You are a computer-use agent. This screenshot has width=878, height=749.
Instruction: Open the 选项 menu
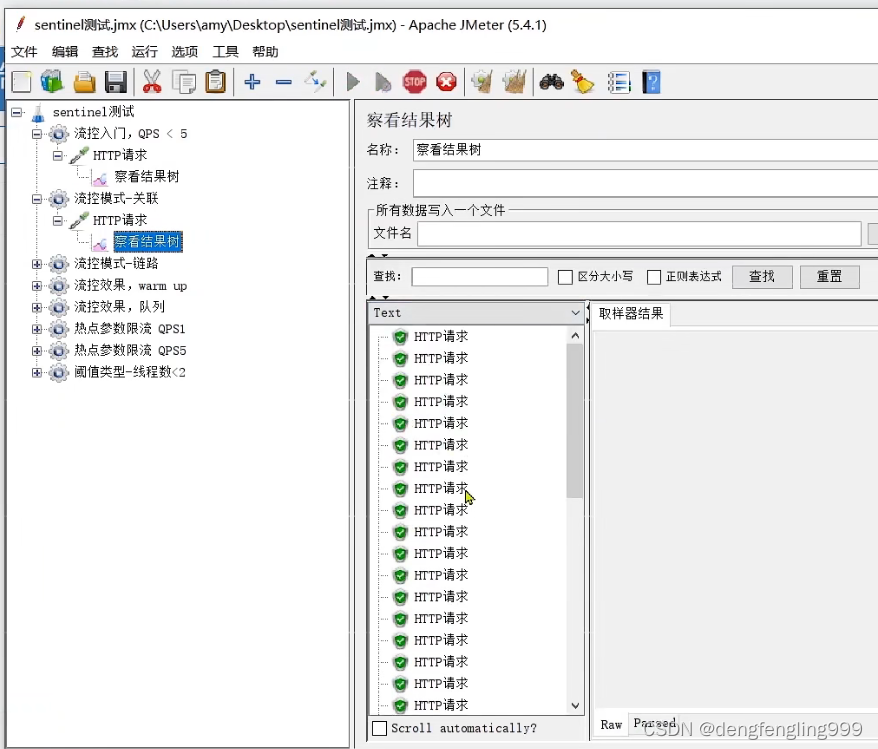point(185,52)
